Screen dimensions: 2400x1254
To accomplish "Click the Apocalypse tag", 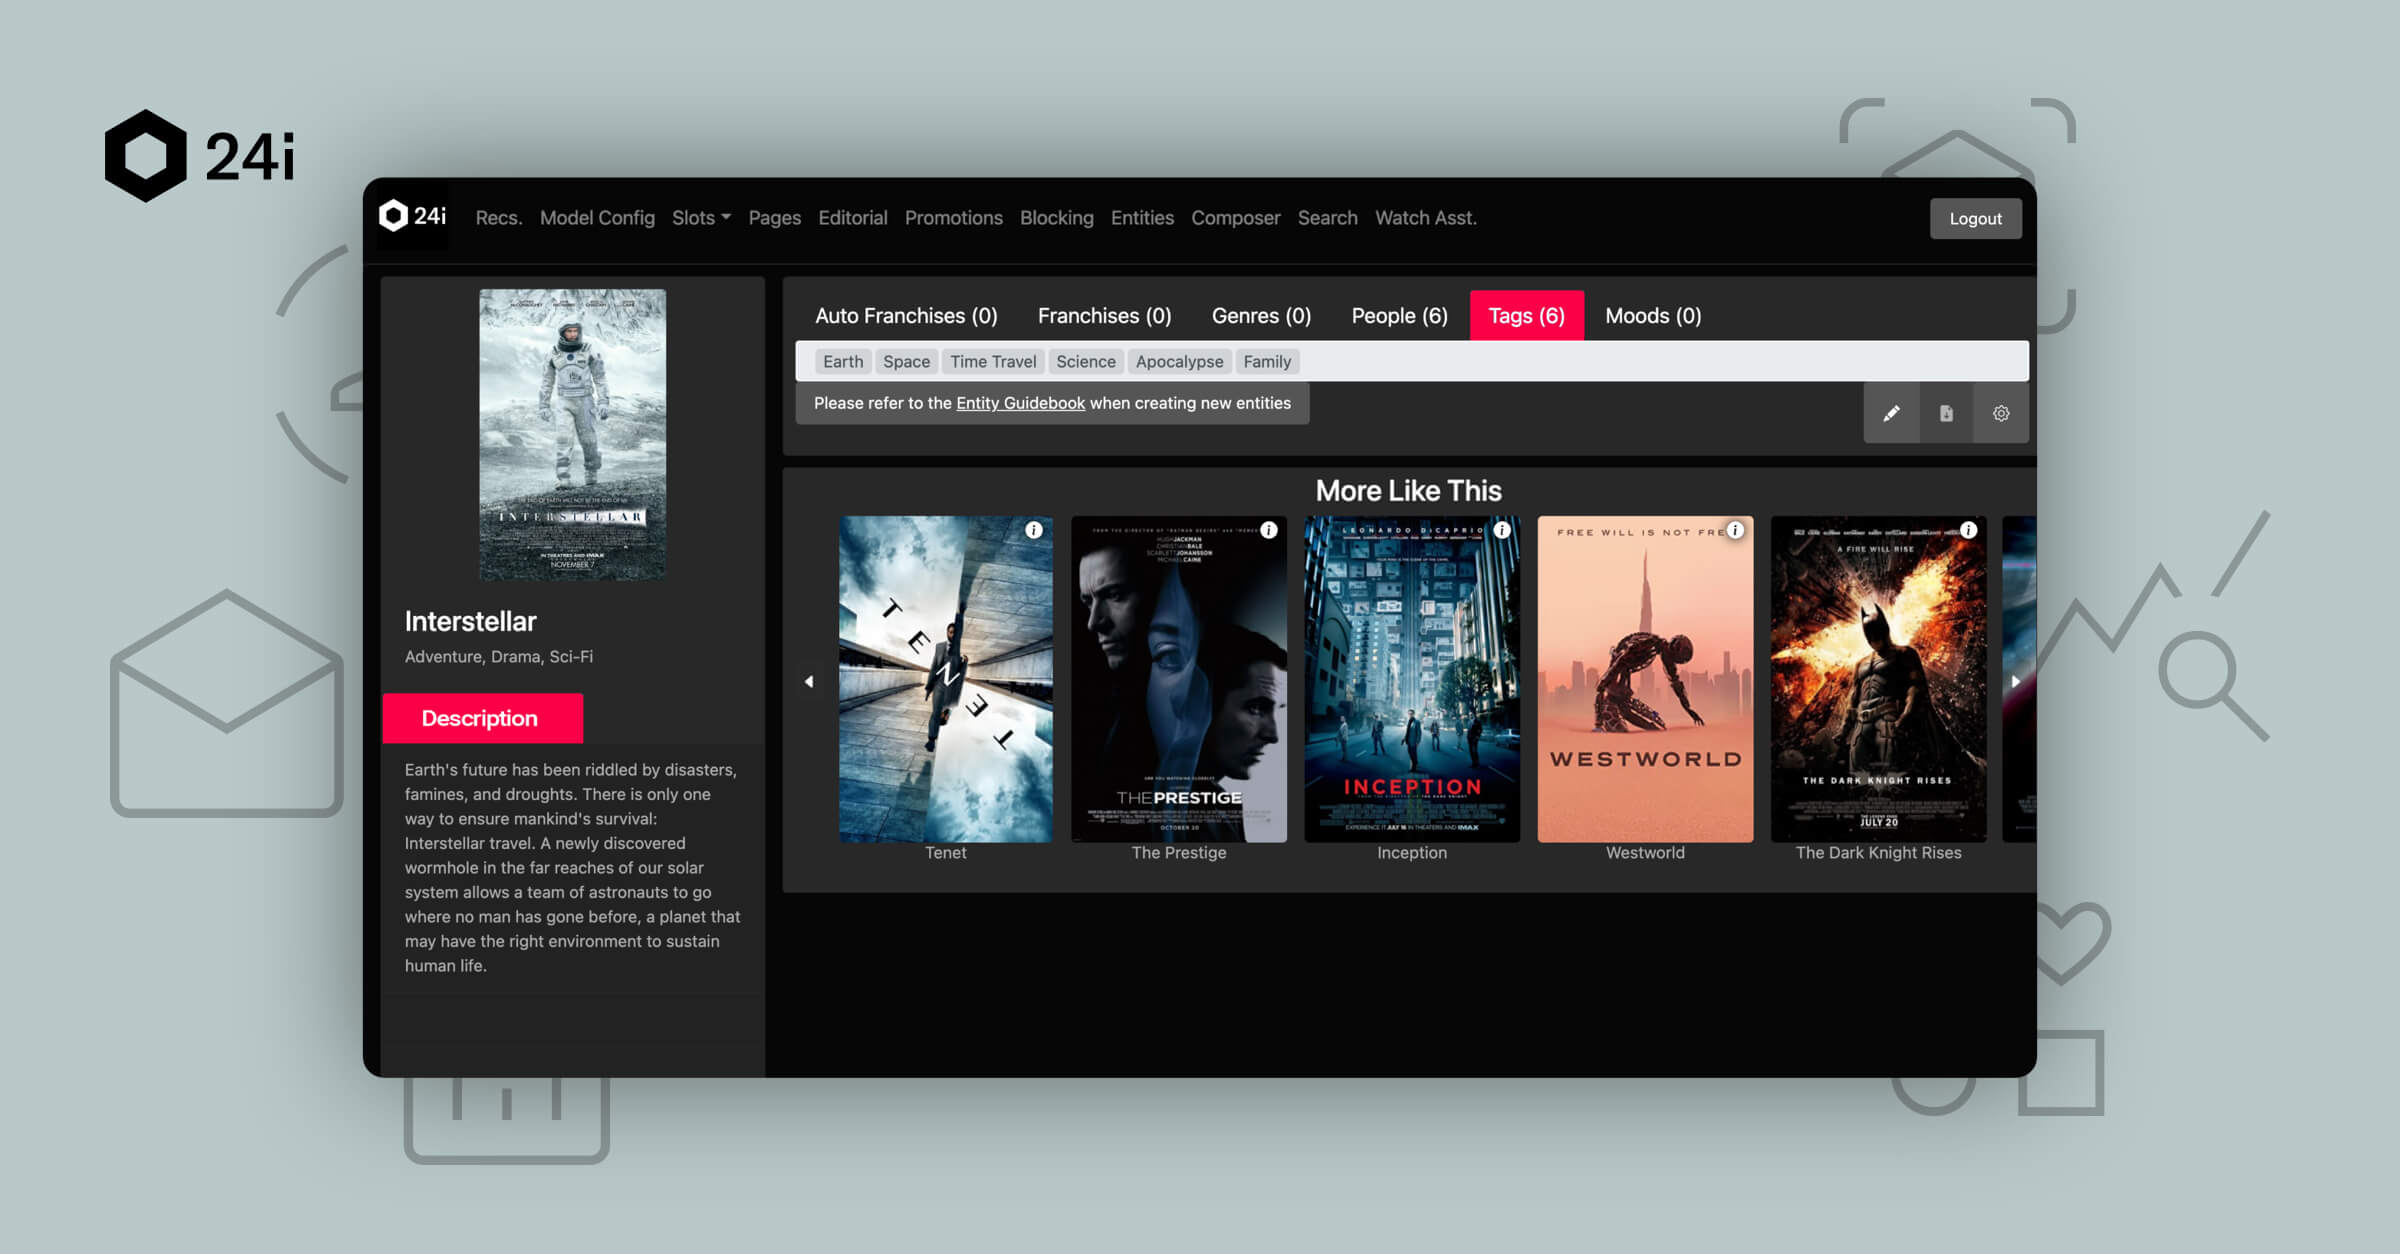I will click(1179, 362).
